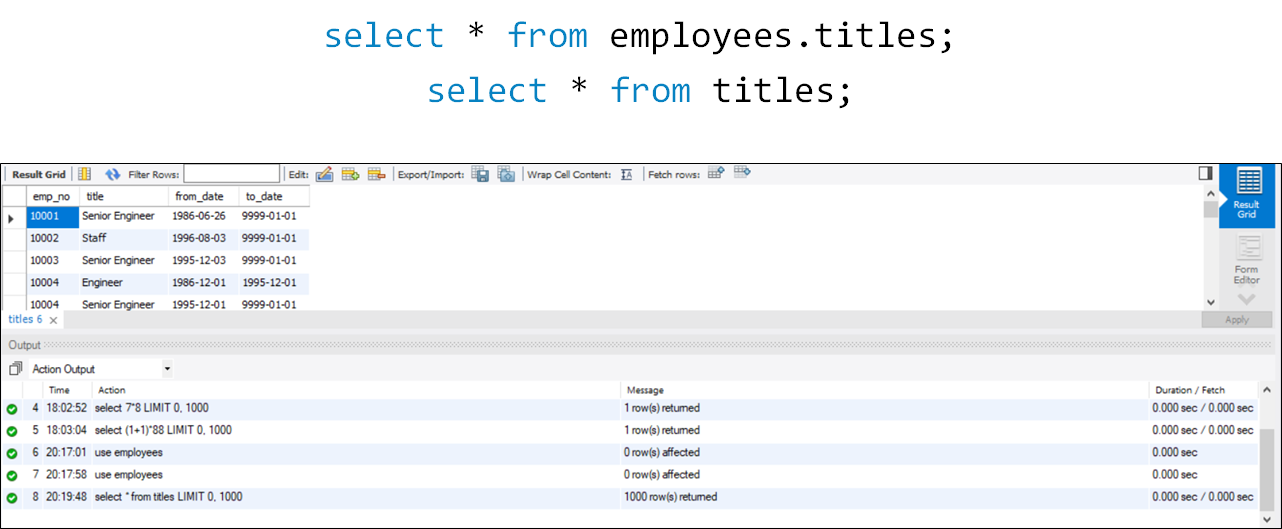Click the '1000 row(s) returned' message

(672, 496)
